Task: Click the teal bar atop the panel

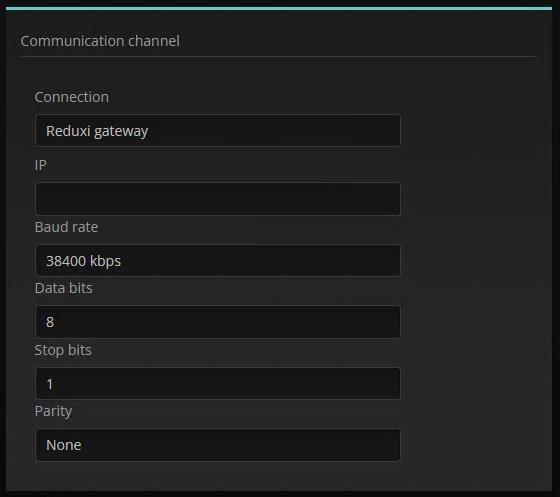Action: click(x=279, y=8)
